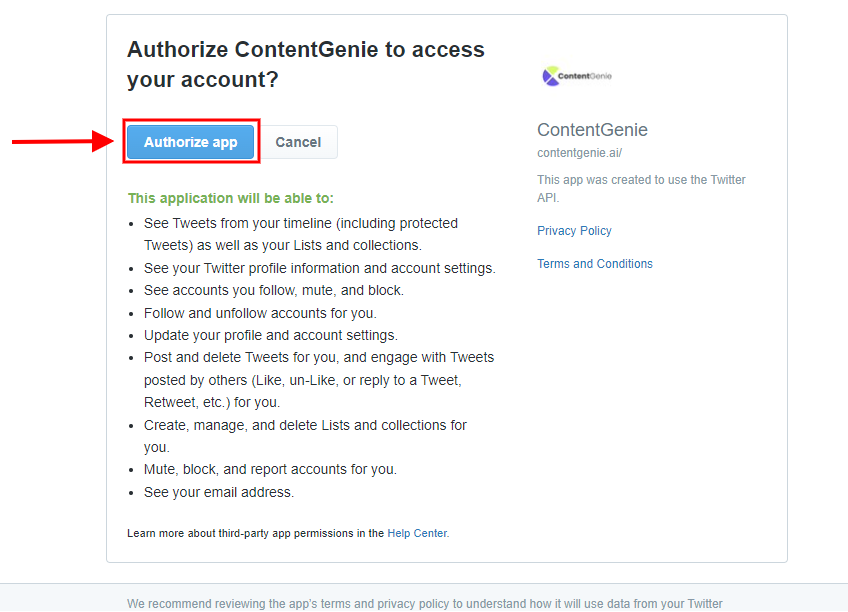The width and height of the screenshot is (848, 612).
Task: Click 'See accounts you follow, mute, and block'
Action: pos(274,290)
